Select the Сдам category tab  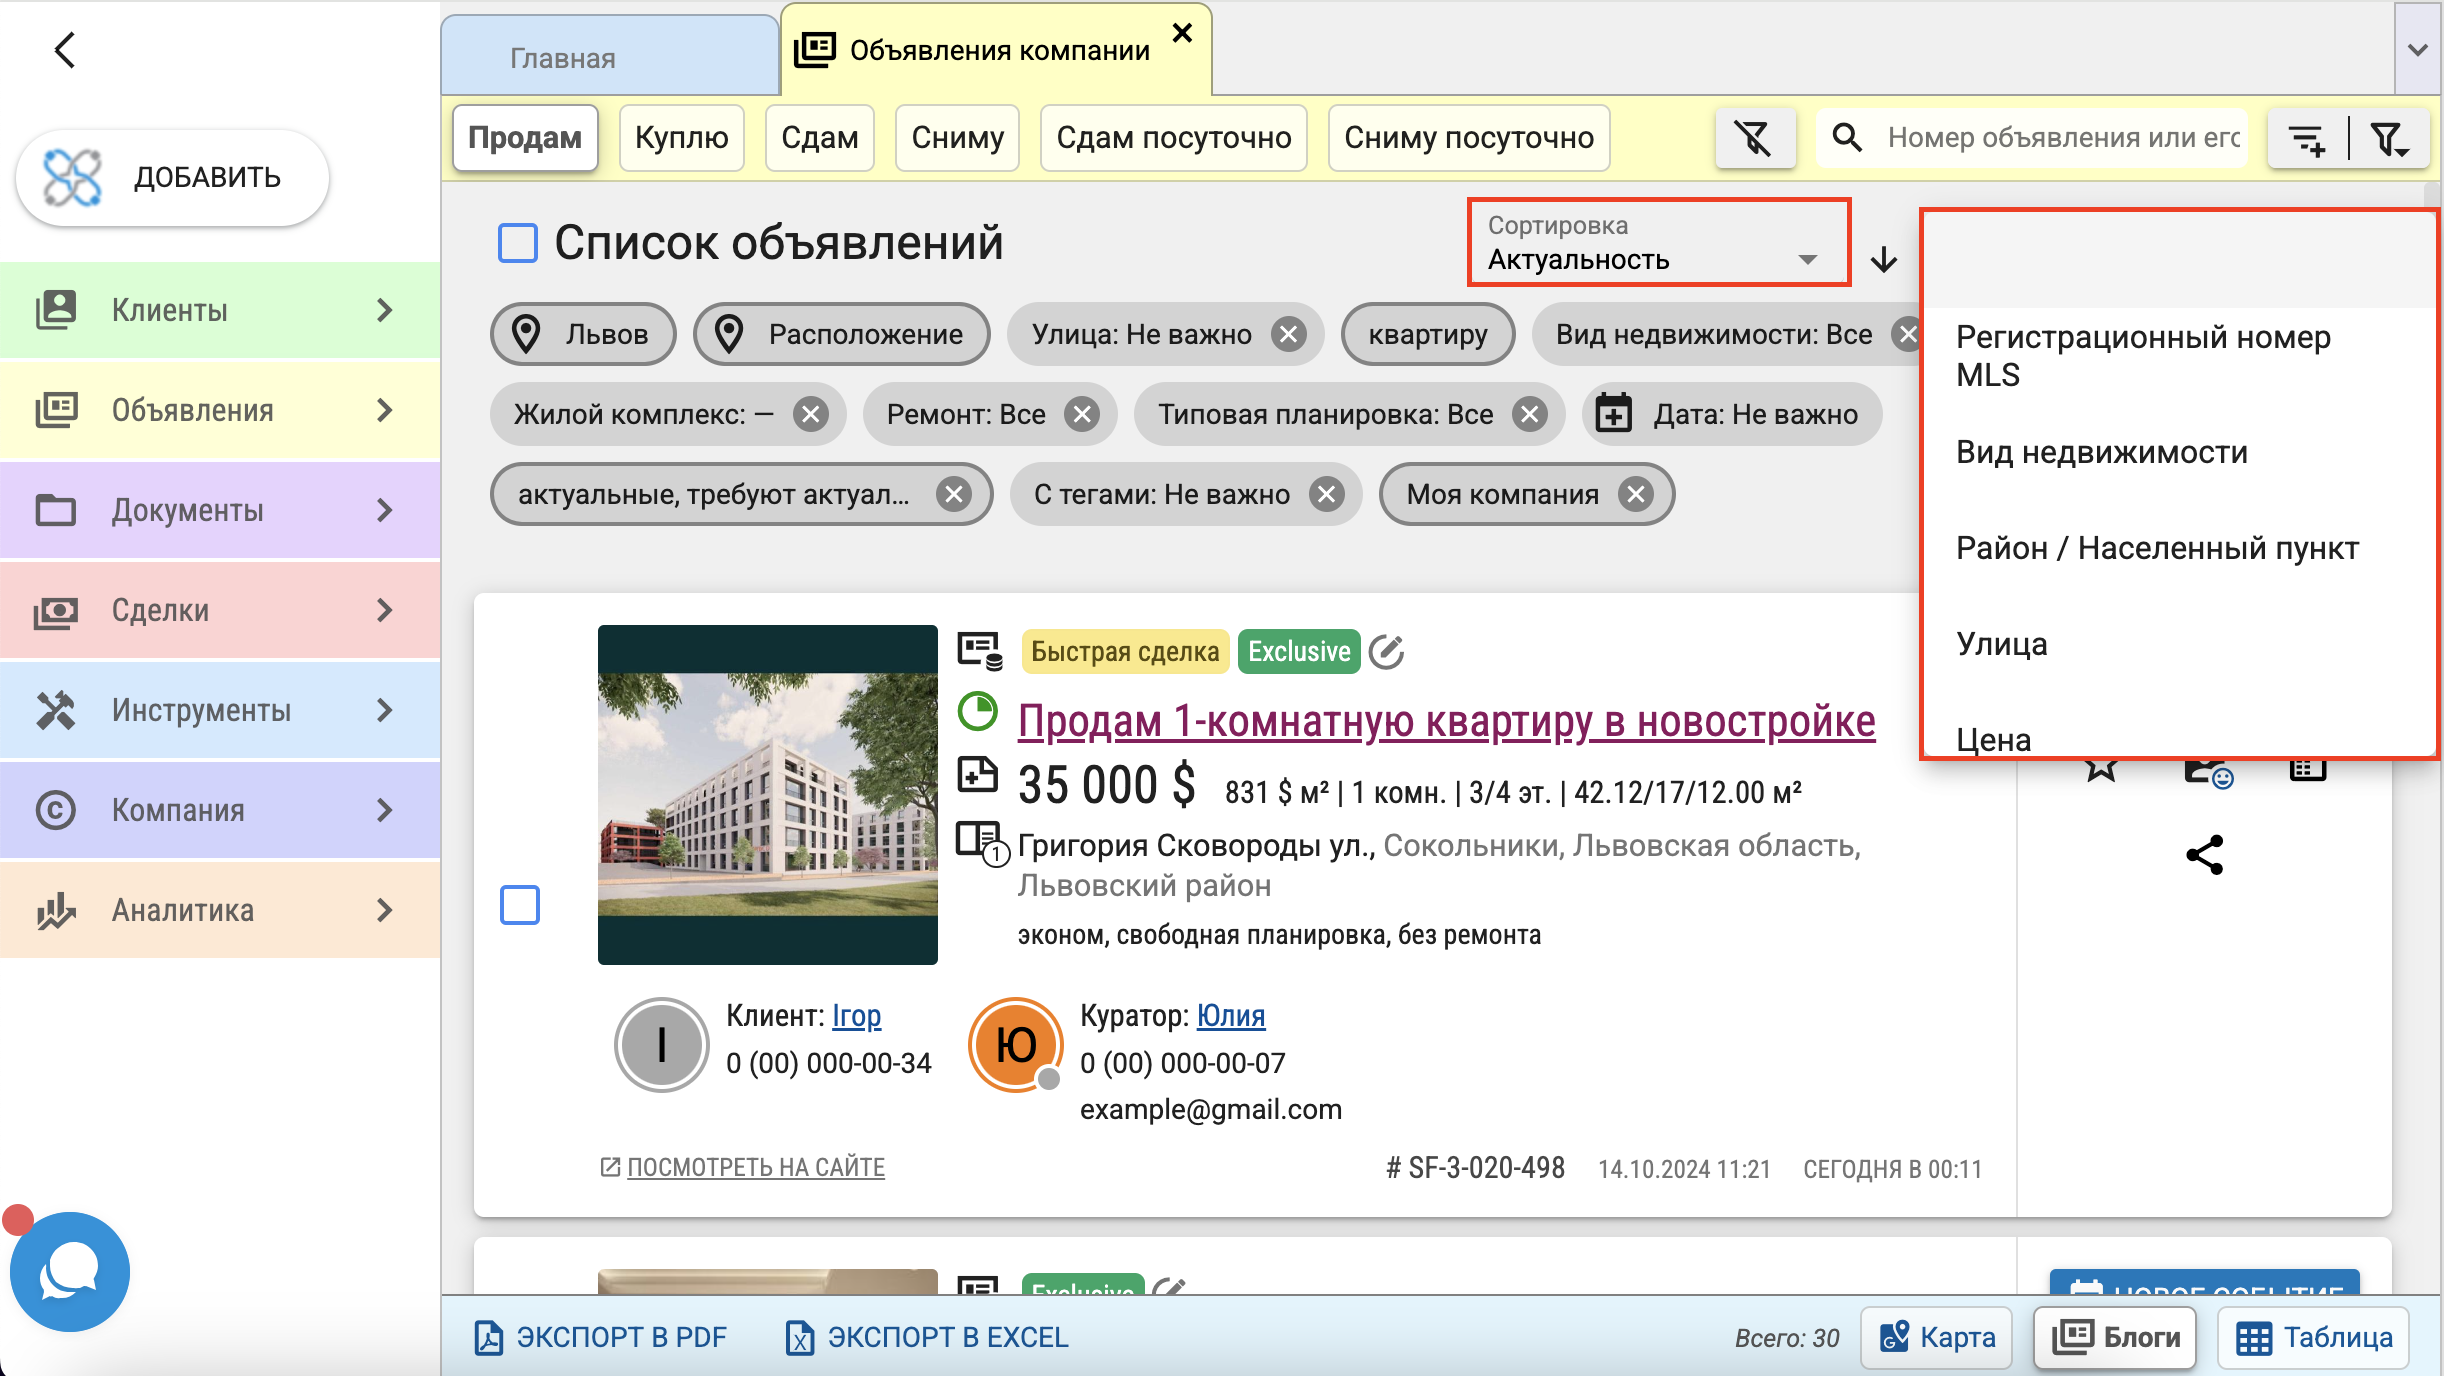(820, 137)
